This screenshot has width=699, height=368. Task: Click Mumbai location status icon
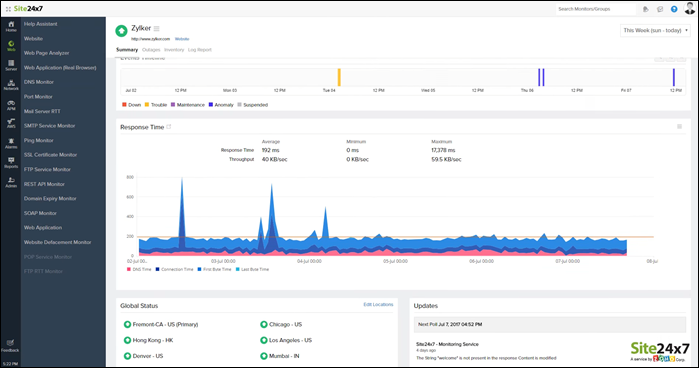coord(263,356)
